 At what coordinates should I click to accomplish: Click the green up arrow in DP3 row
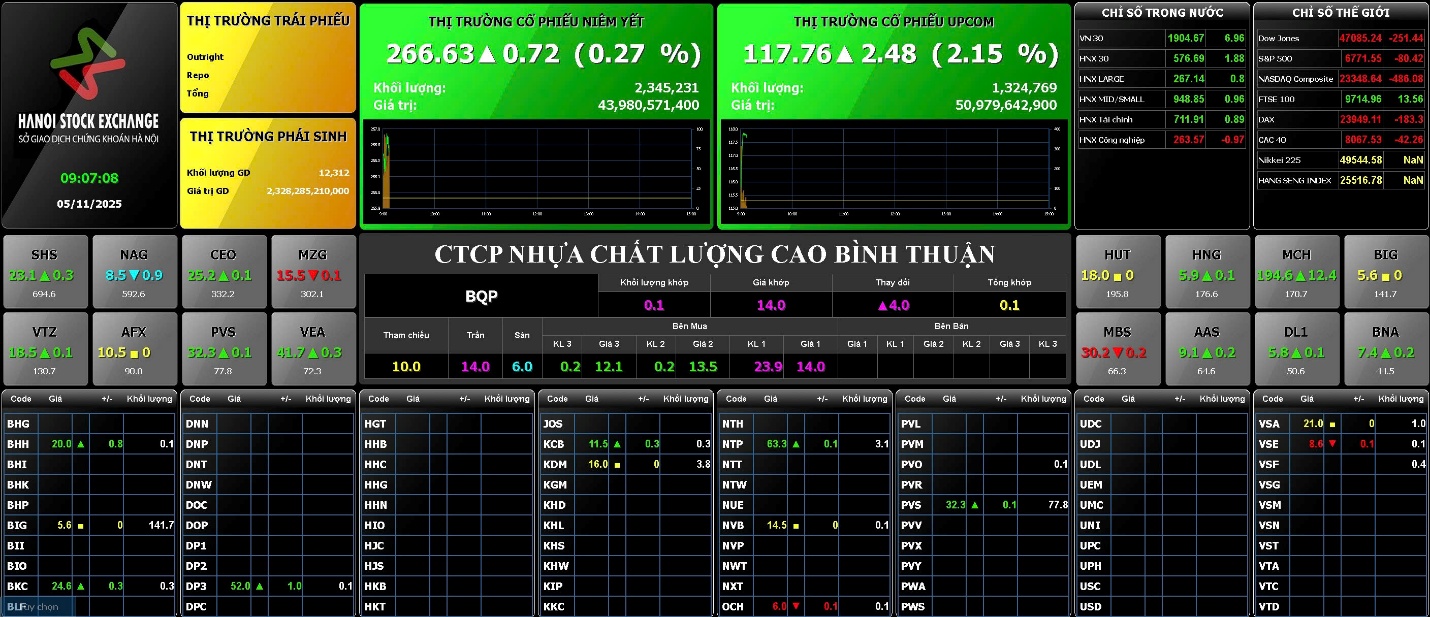tap(260, 586)
